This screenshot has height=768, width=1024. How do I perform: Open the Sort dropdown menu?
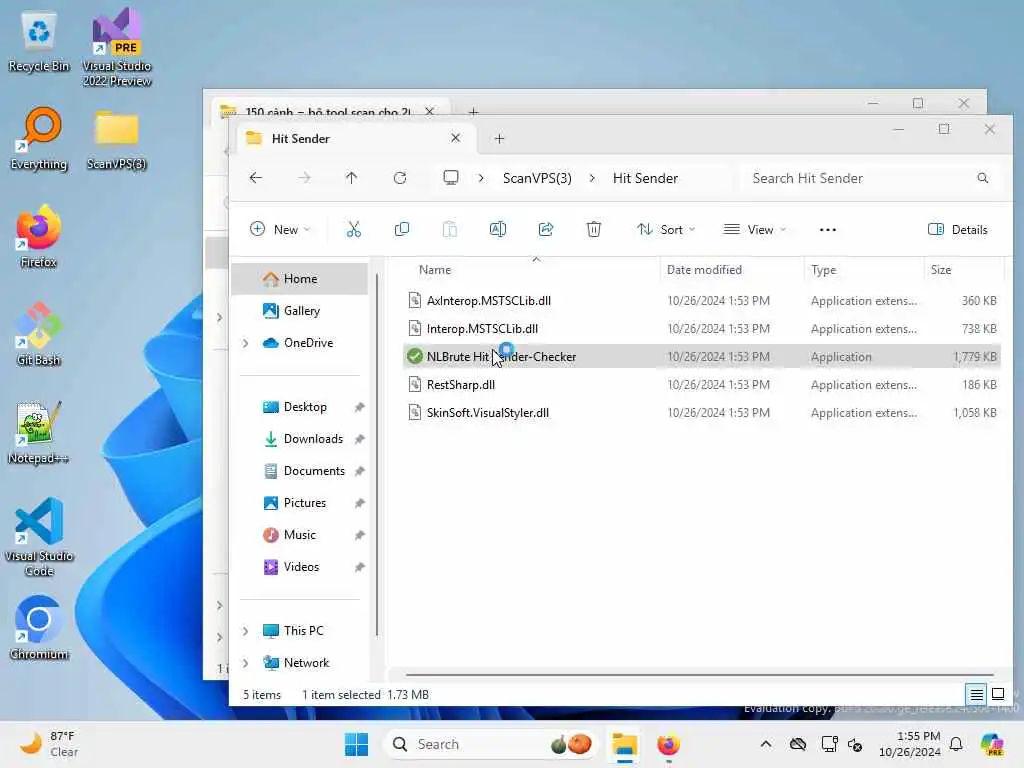pyautogui.click(x=666, y=229)
